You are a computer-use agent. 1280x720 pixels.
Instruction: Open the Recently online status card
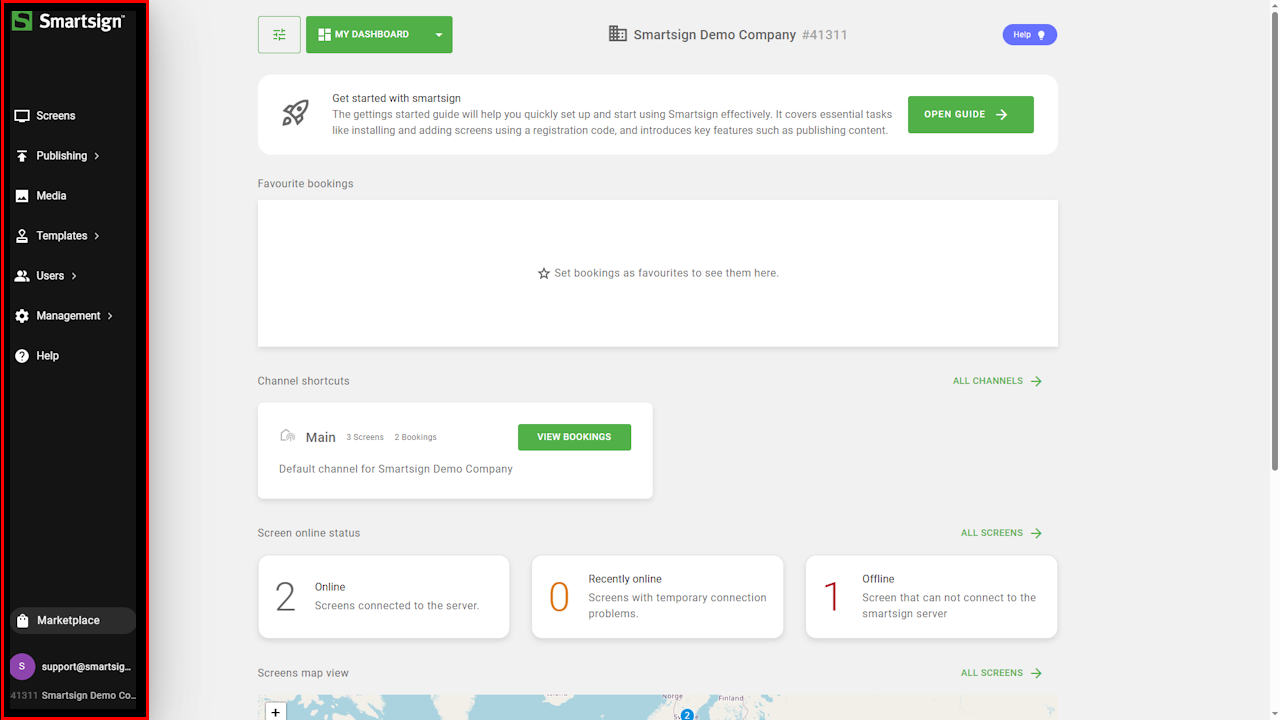click(x=657, y=597)
